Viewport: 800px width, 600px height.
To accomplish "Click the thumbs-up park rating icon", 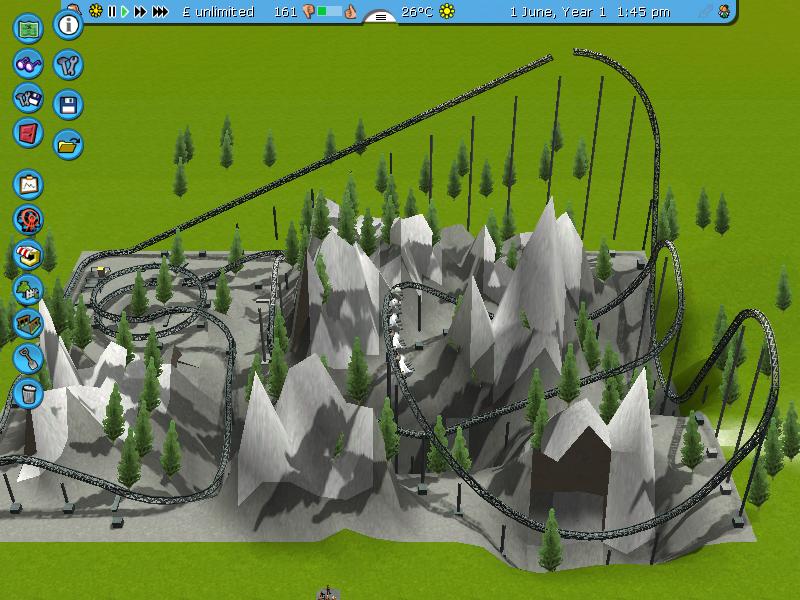I will click(x=351, y=12).
